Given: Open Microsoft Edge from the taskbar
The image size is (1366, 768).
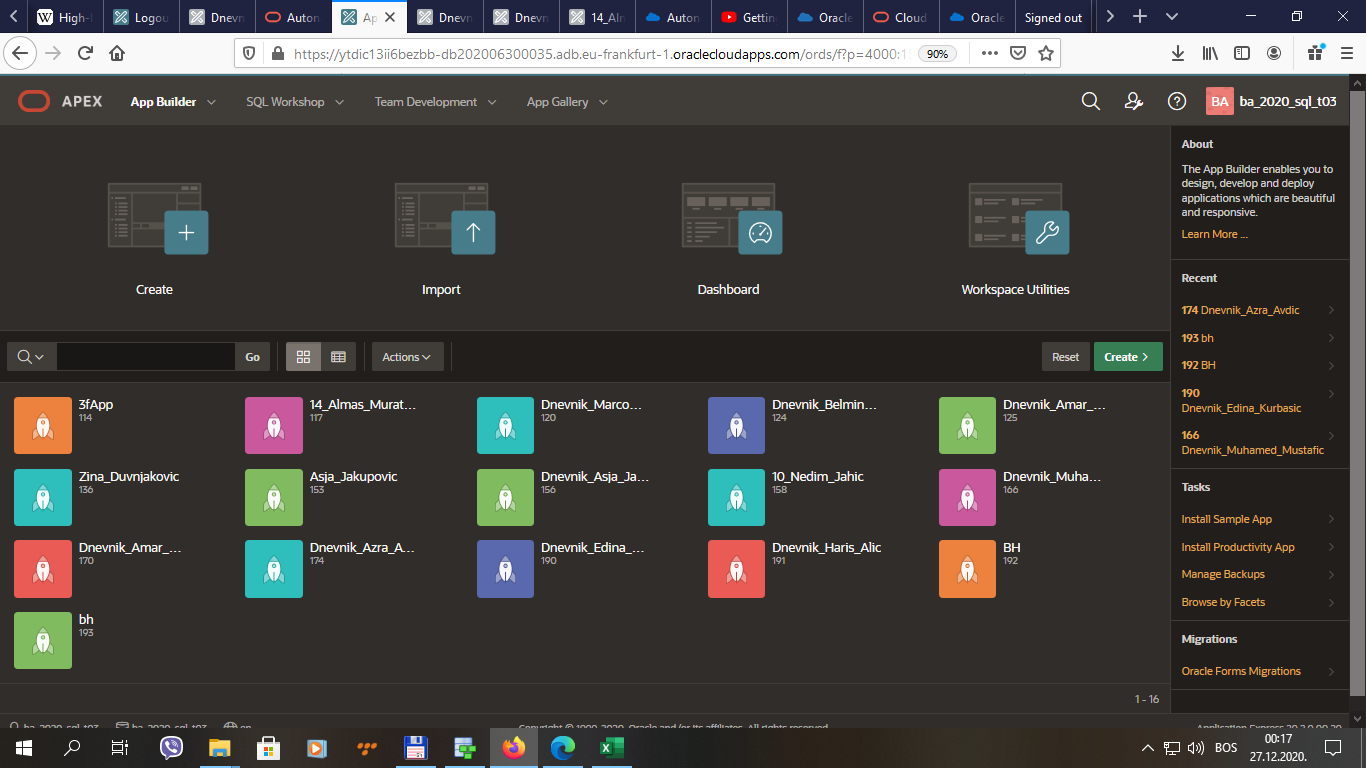Looking at the screenshot, I should tap(563, 747).
